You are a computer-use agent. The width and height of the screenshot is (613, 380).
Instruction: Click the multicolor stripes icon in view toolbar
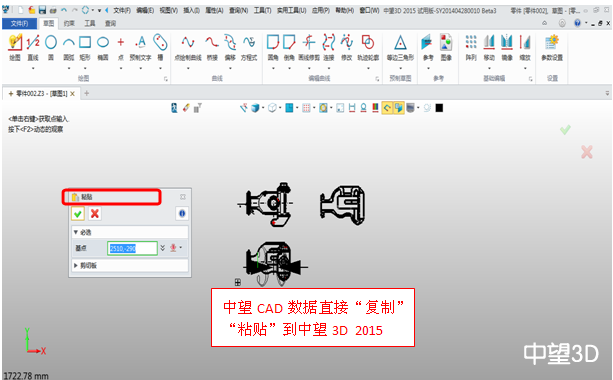pyautogui.click(x=375, y=108)
